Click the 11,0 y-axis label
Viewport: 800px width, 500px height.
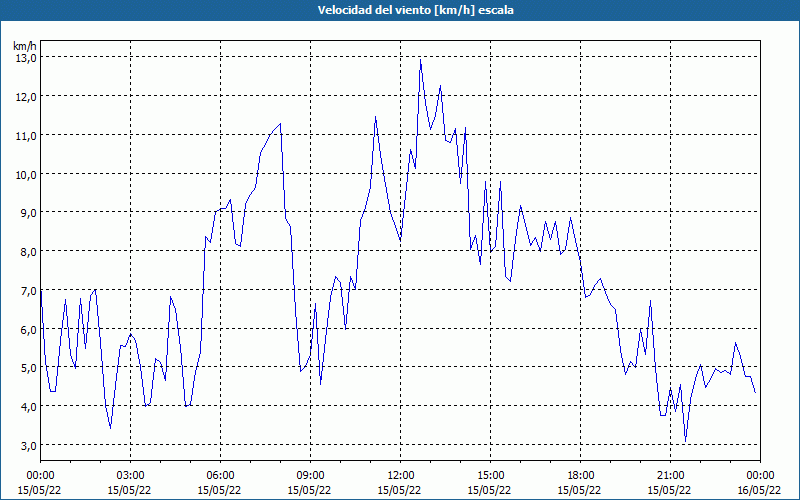click(26, 135)
